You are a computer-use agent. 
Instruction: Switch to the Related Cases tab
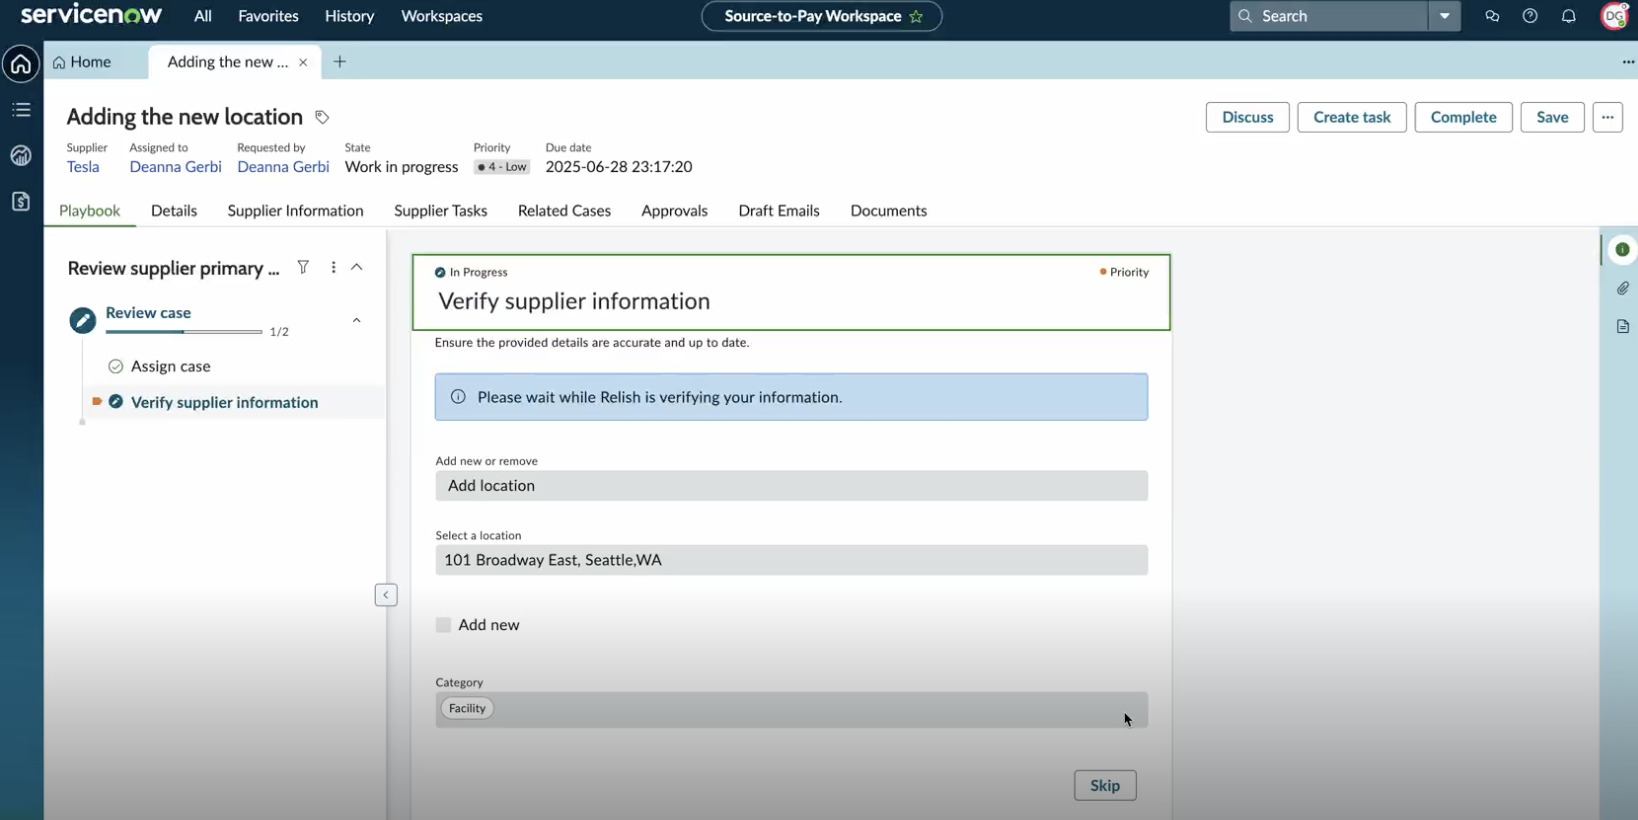point(564,211)
